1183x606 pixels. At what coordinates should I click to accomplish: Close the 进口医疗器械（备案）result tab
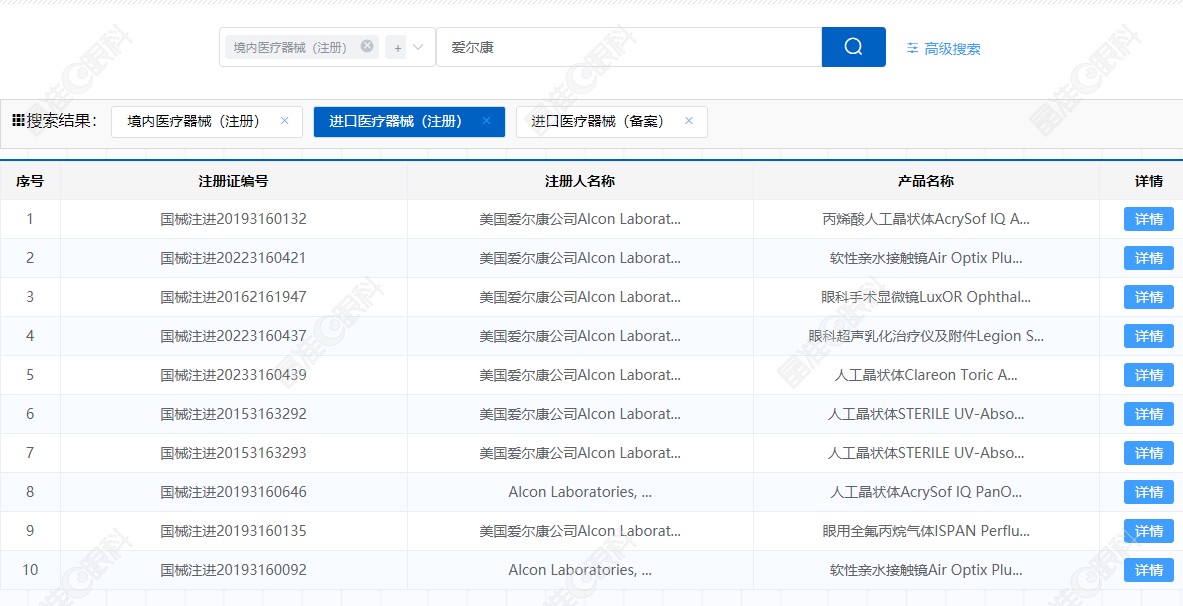[689, 121]
